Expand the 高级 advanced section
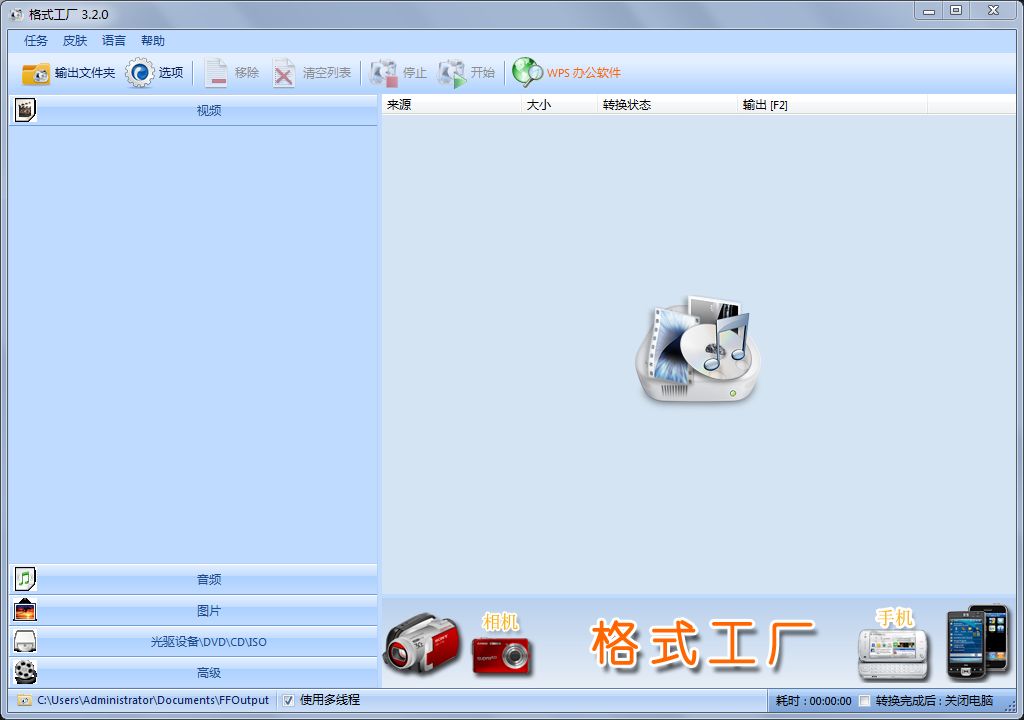The height and width of the screenshot is (720, 1024). tap(208, 673)
